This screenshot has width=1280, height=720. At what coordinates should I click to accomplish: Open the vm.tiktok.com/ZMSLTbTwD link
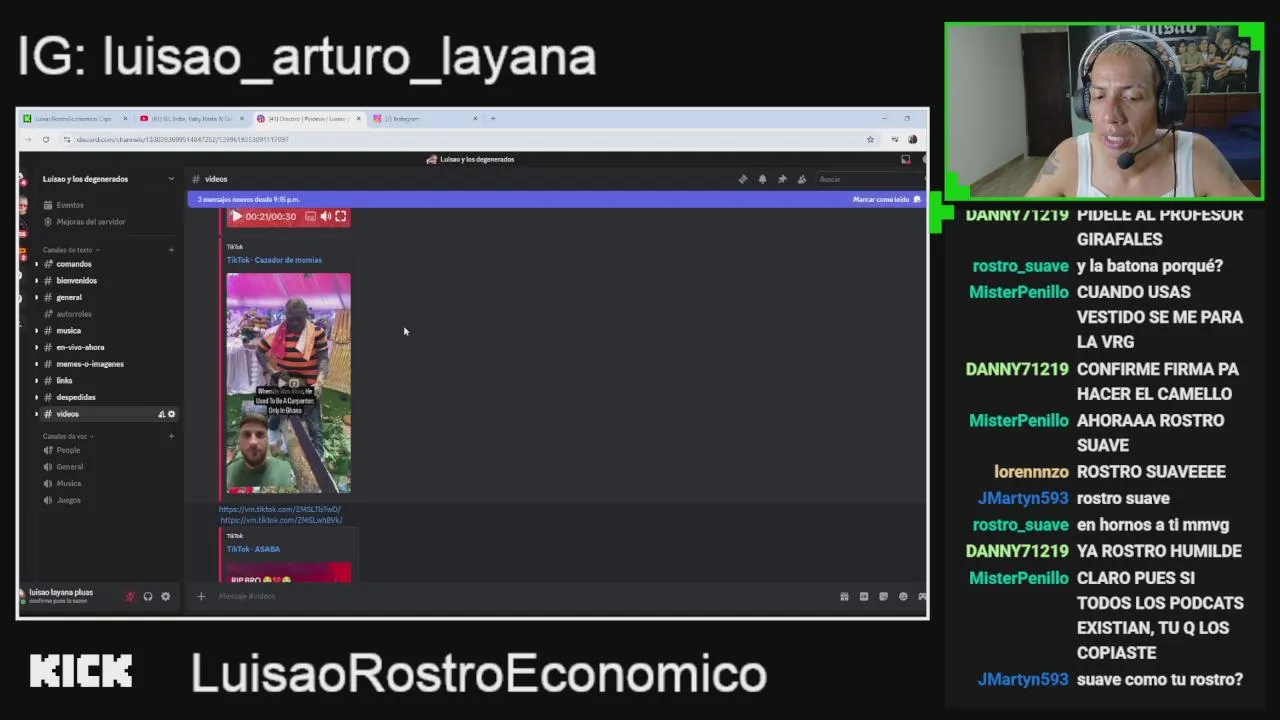tap(280, 510)
